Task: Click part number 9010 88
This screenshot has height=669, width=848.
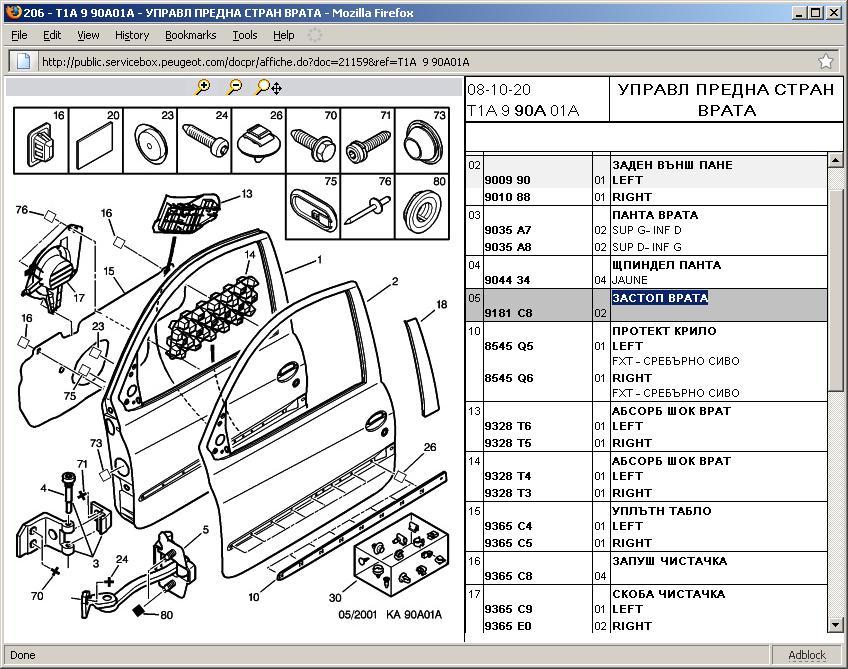Action: 507,197
